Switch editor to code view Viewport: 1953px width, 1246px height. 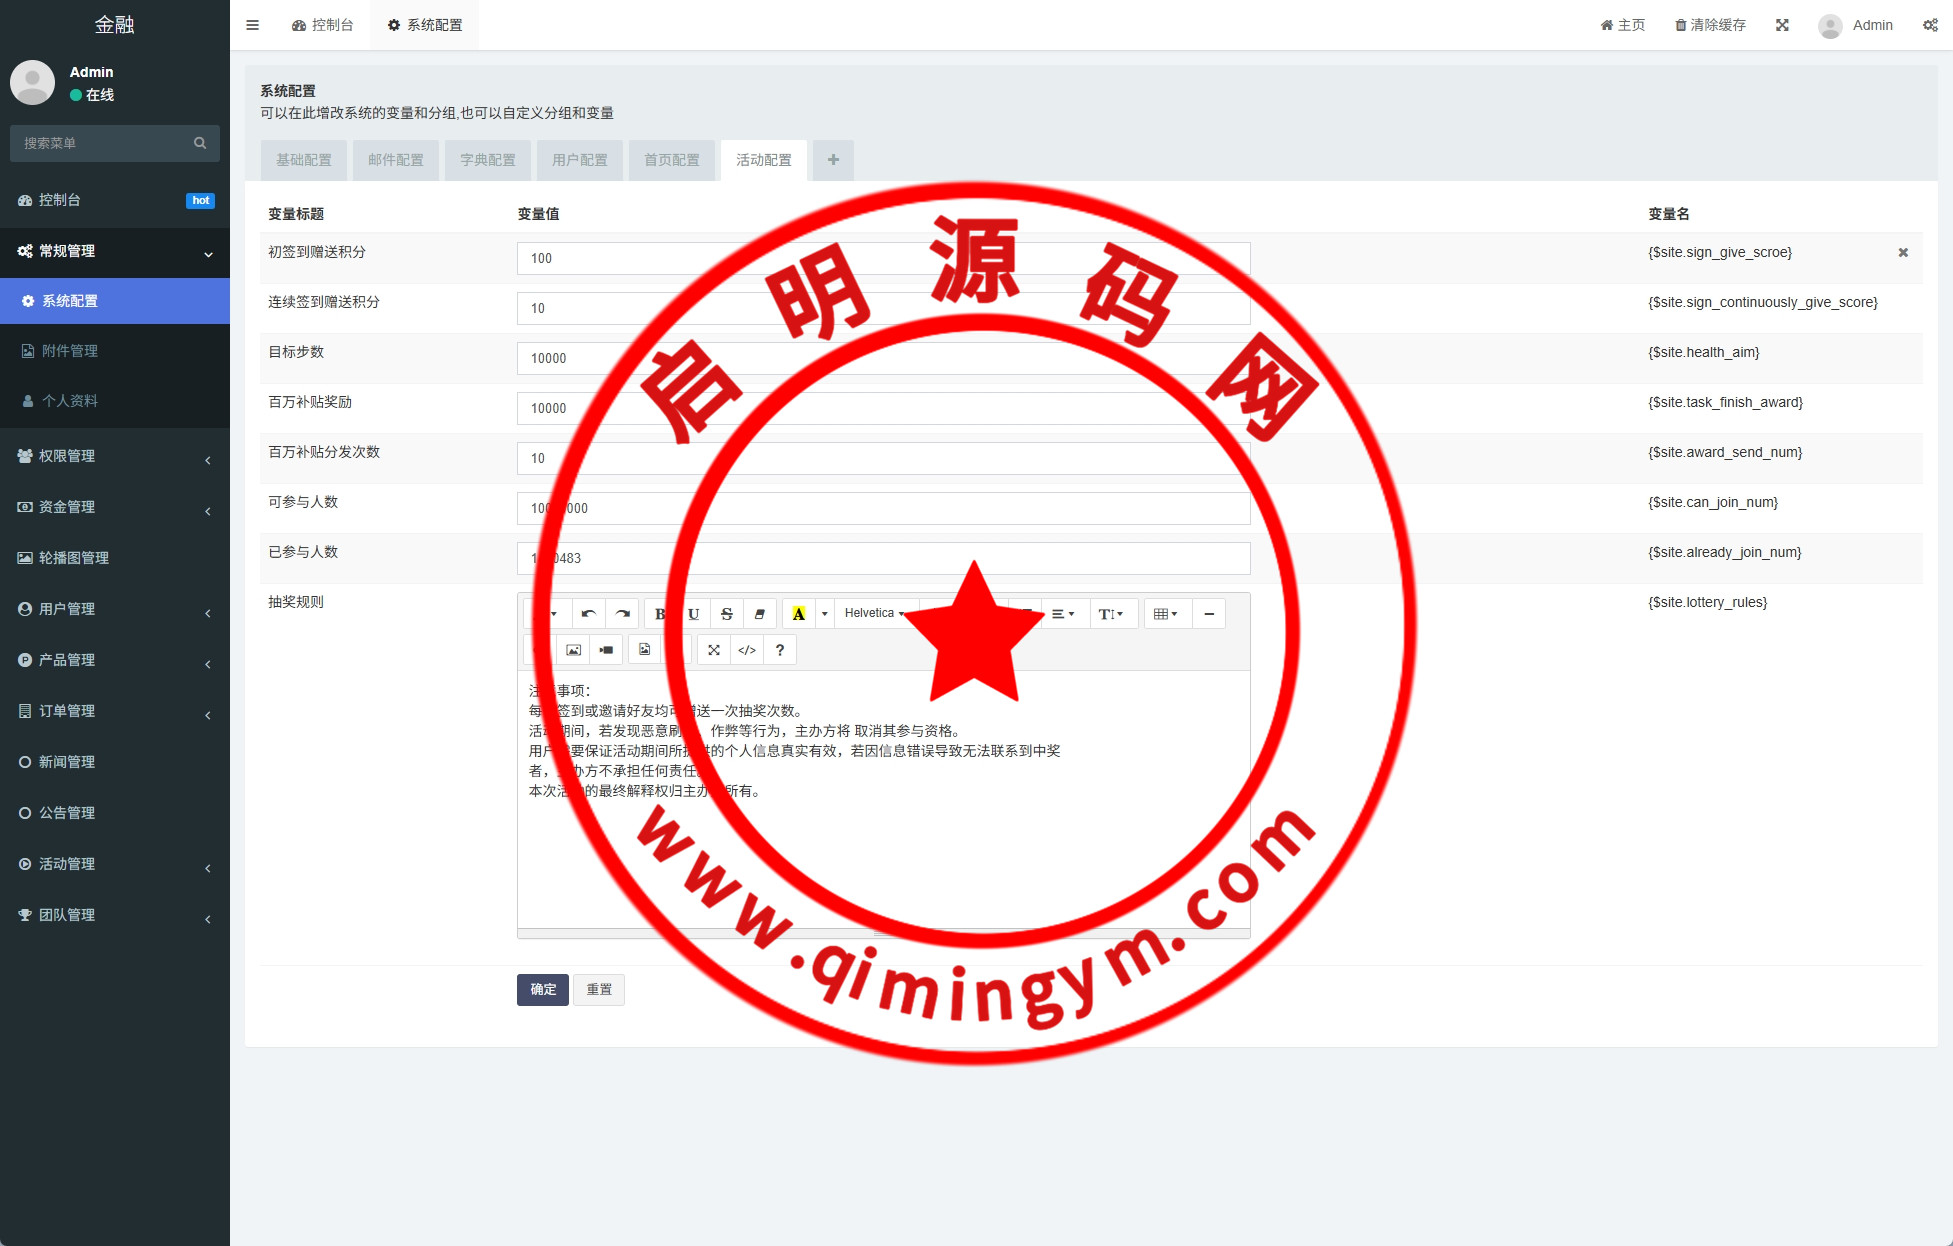point(747,650)
